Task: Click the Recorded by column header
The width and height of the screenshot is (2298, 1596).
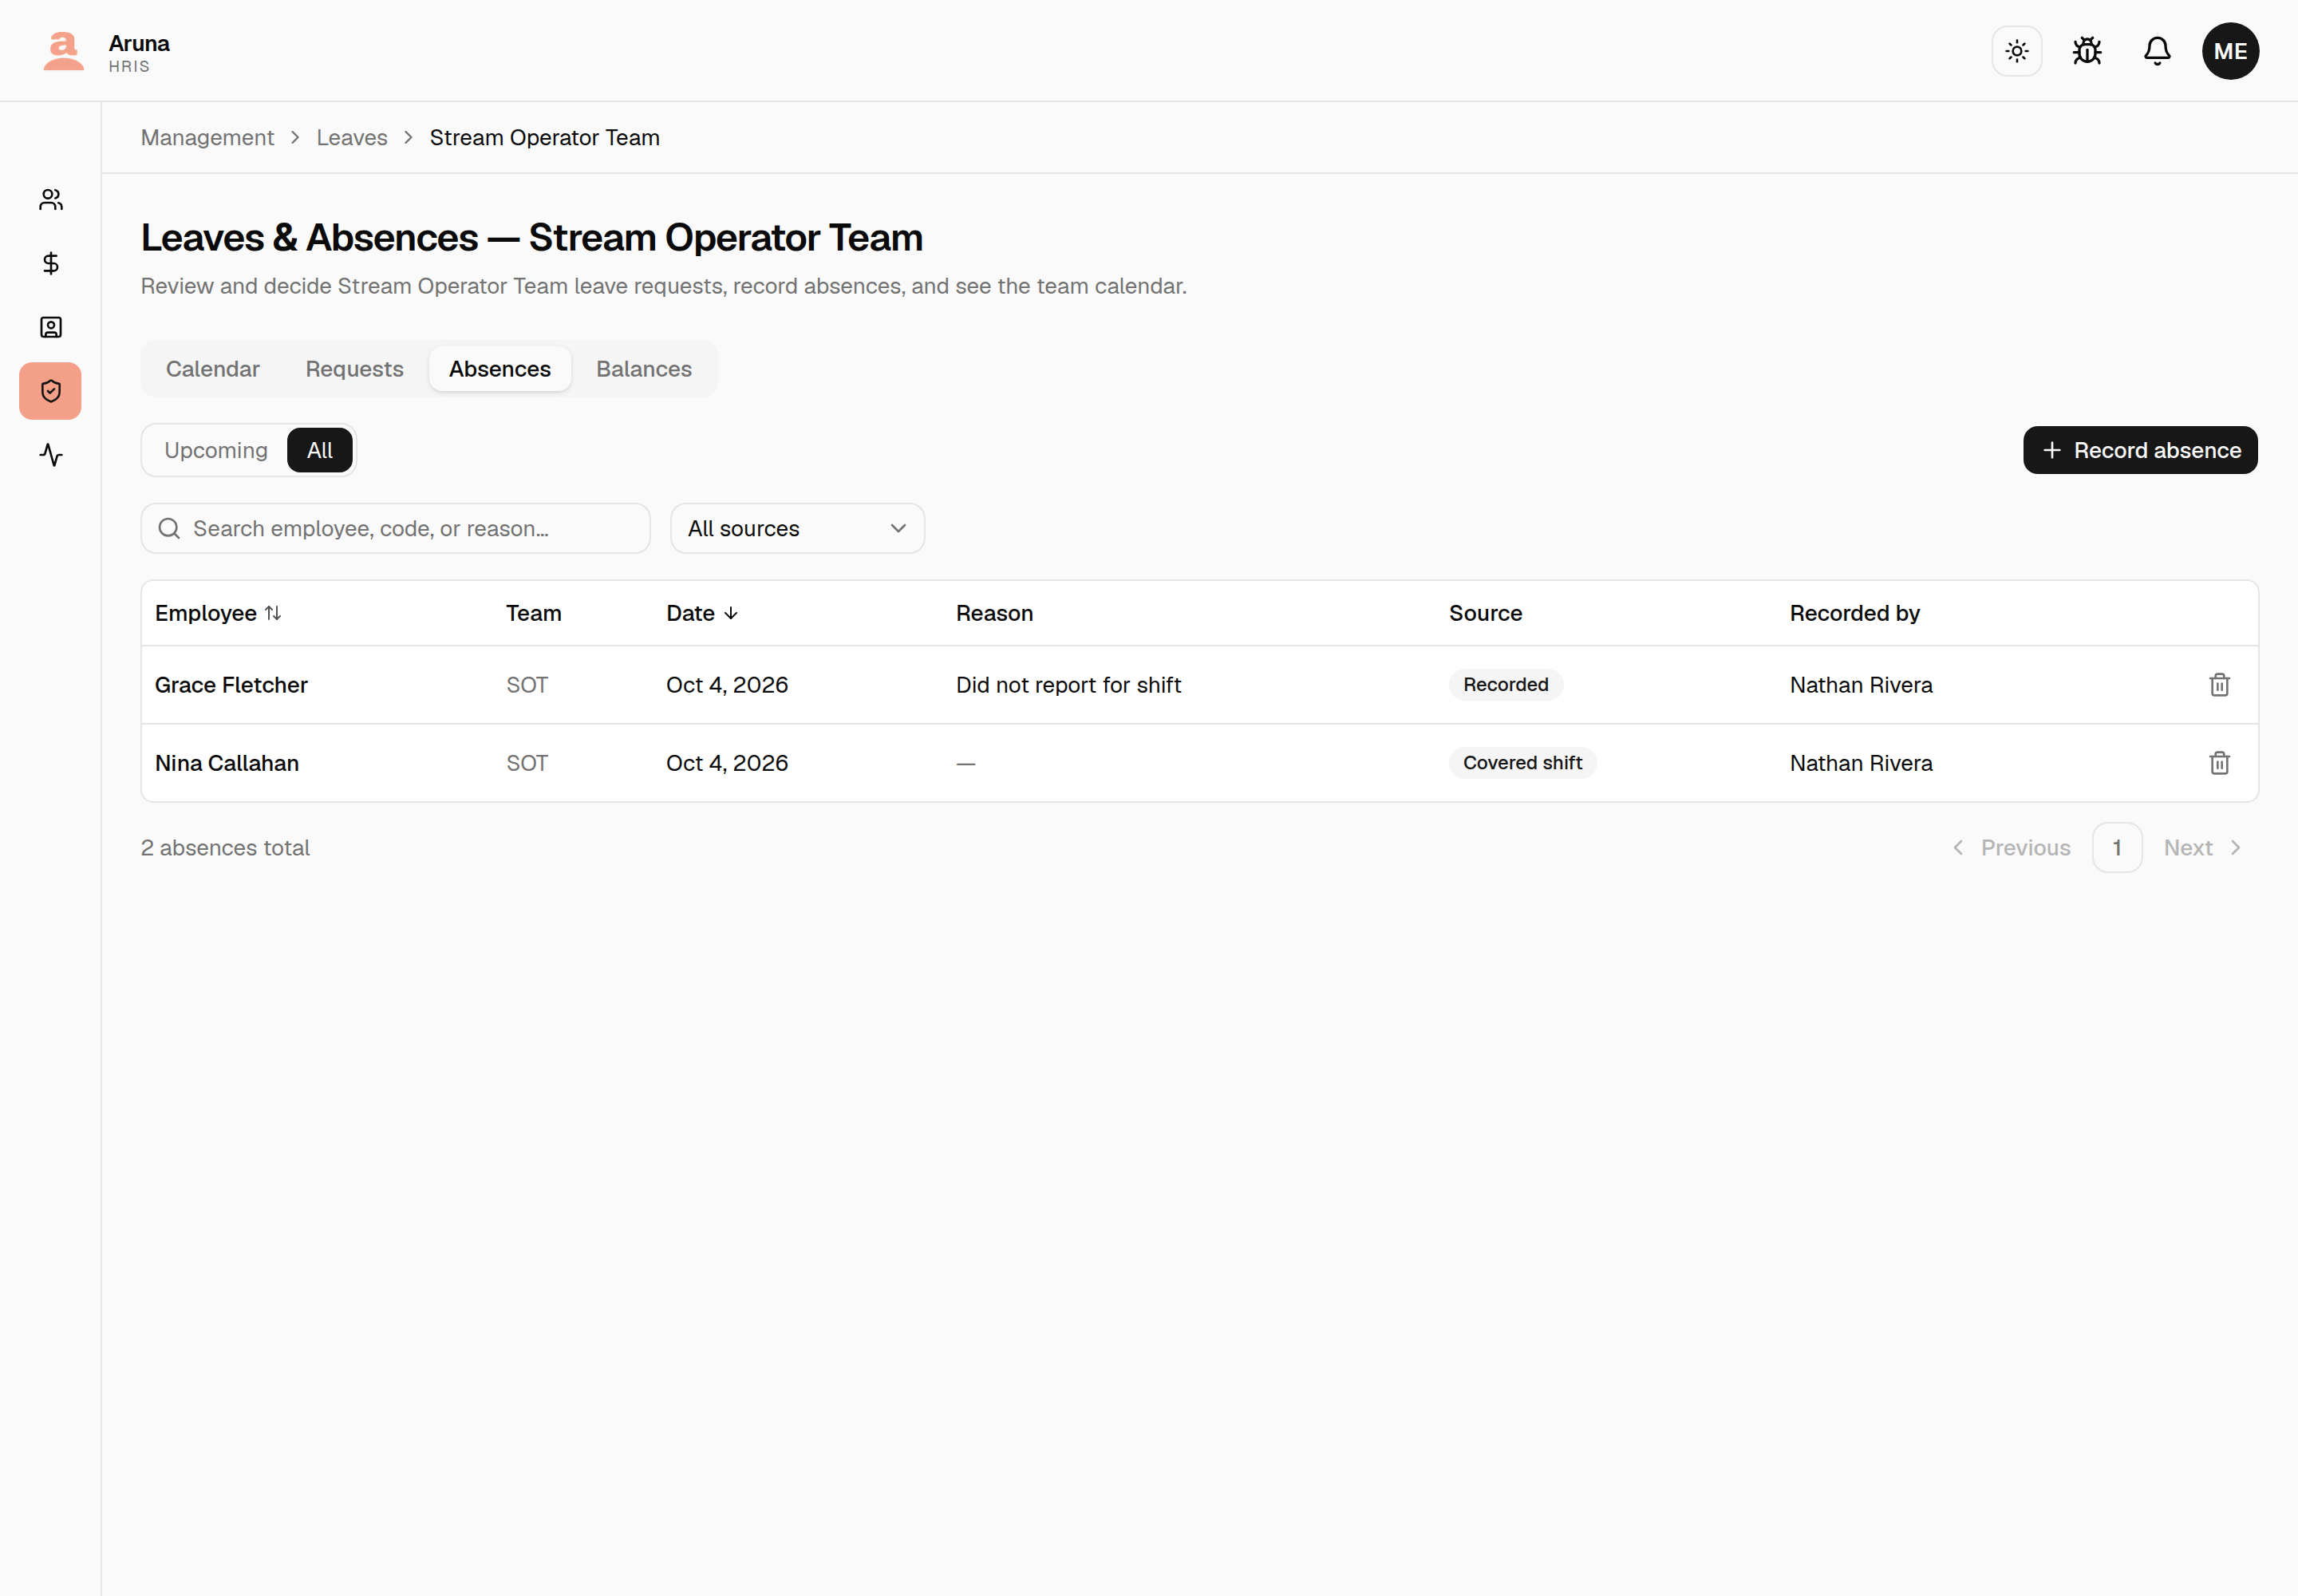Action: (1854, 613)
